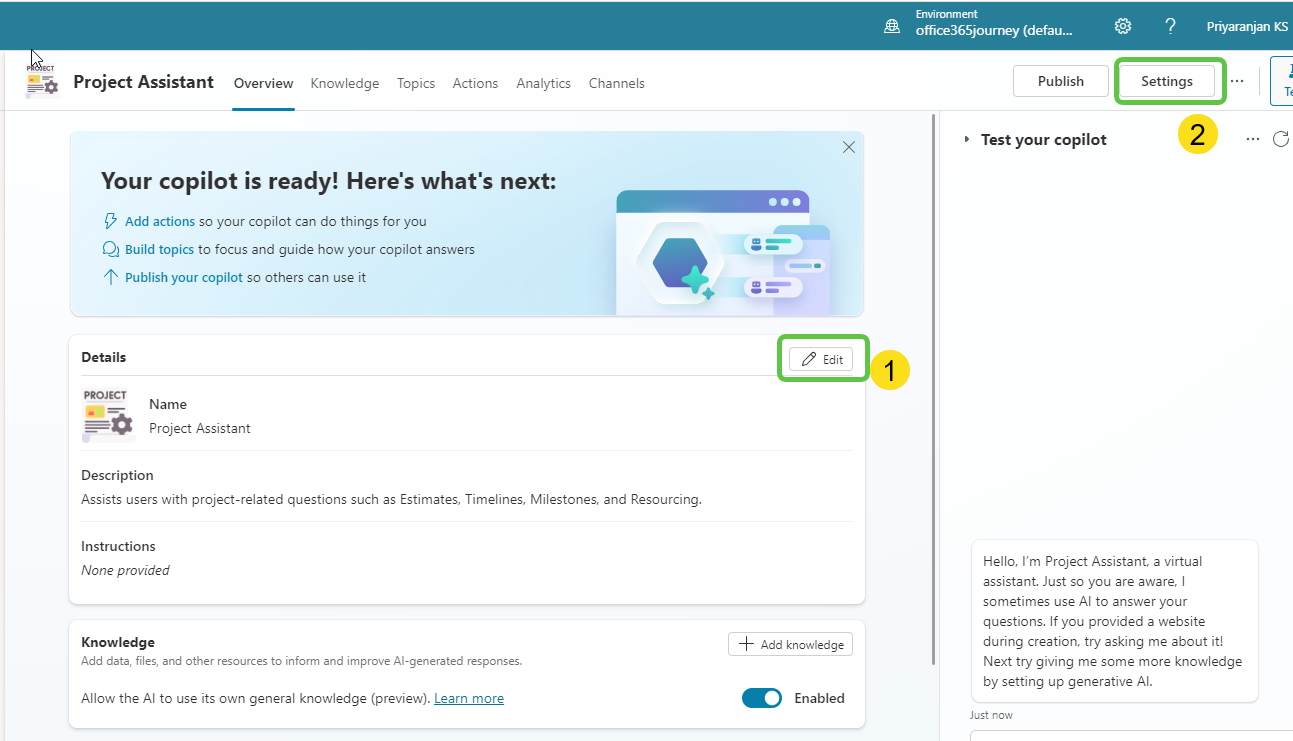Open the Learn more link
Image resolution: width=1293 pixels, height=741 pixels.
pos(468,698)
